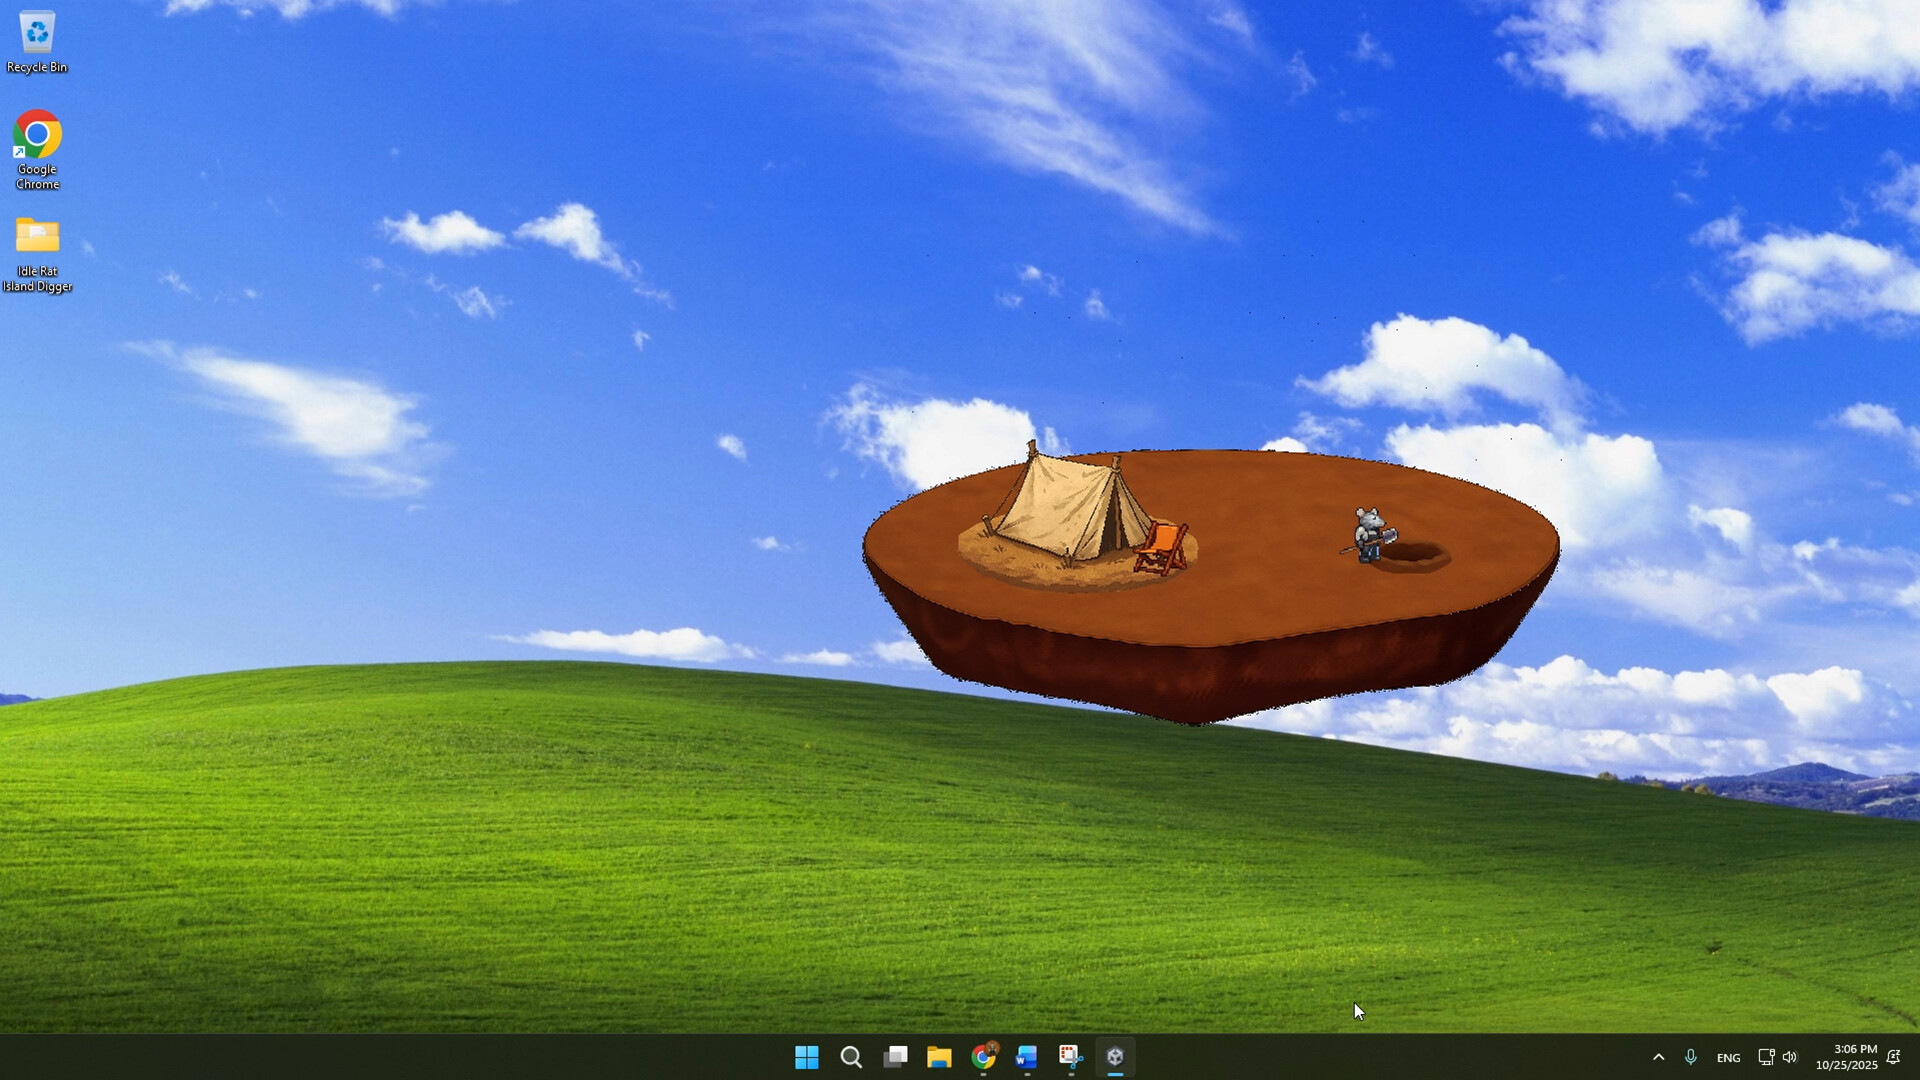This screenshot has width=1920, height=1080.
Task: Mute the system volume in the tray
Action: 1790,1057
